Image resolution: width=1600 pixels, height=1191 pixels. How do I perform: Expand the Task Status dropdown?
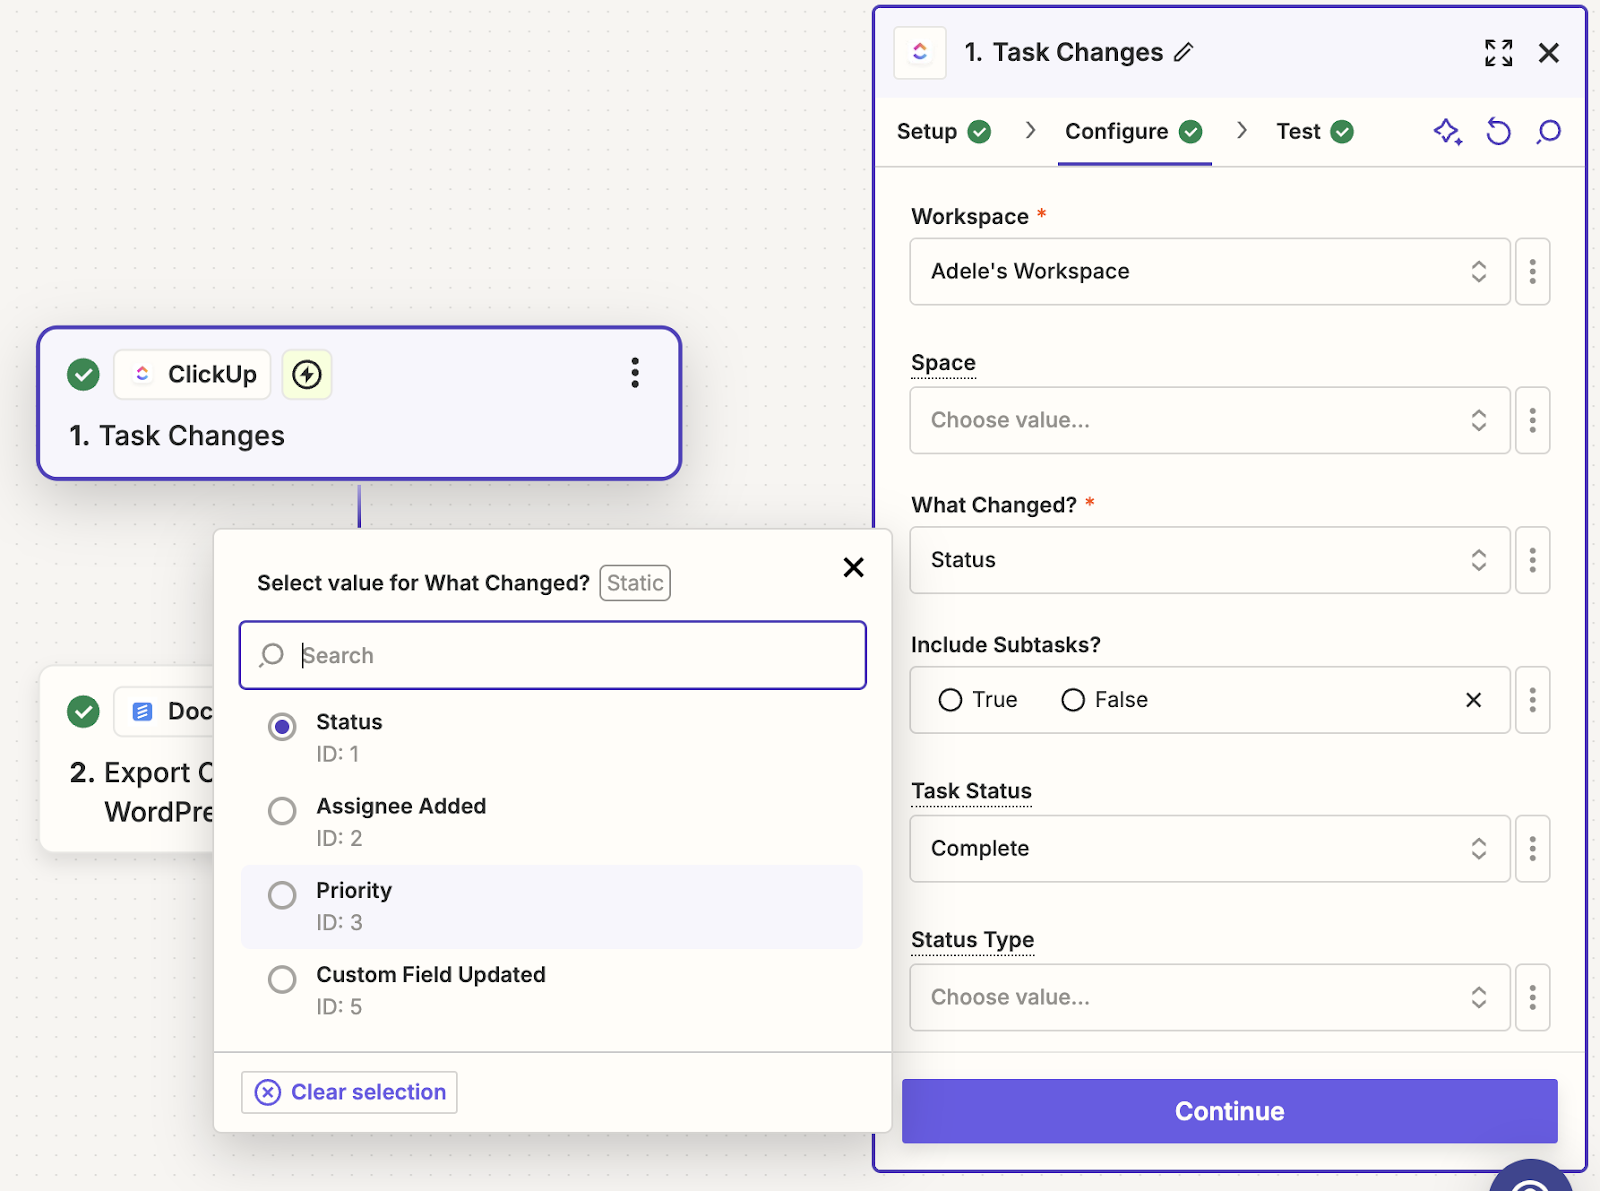coord(1209,849)
